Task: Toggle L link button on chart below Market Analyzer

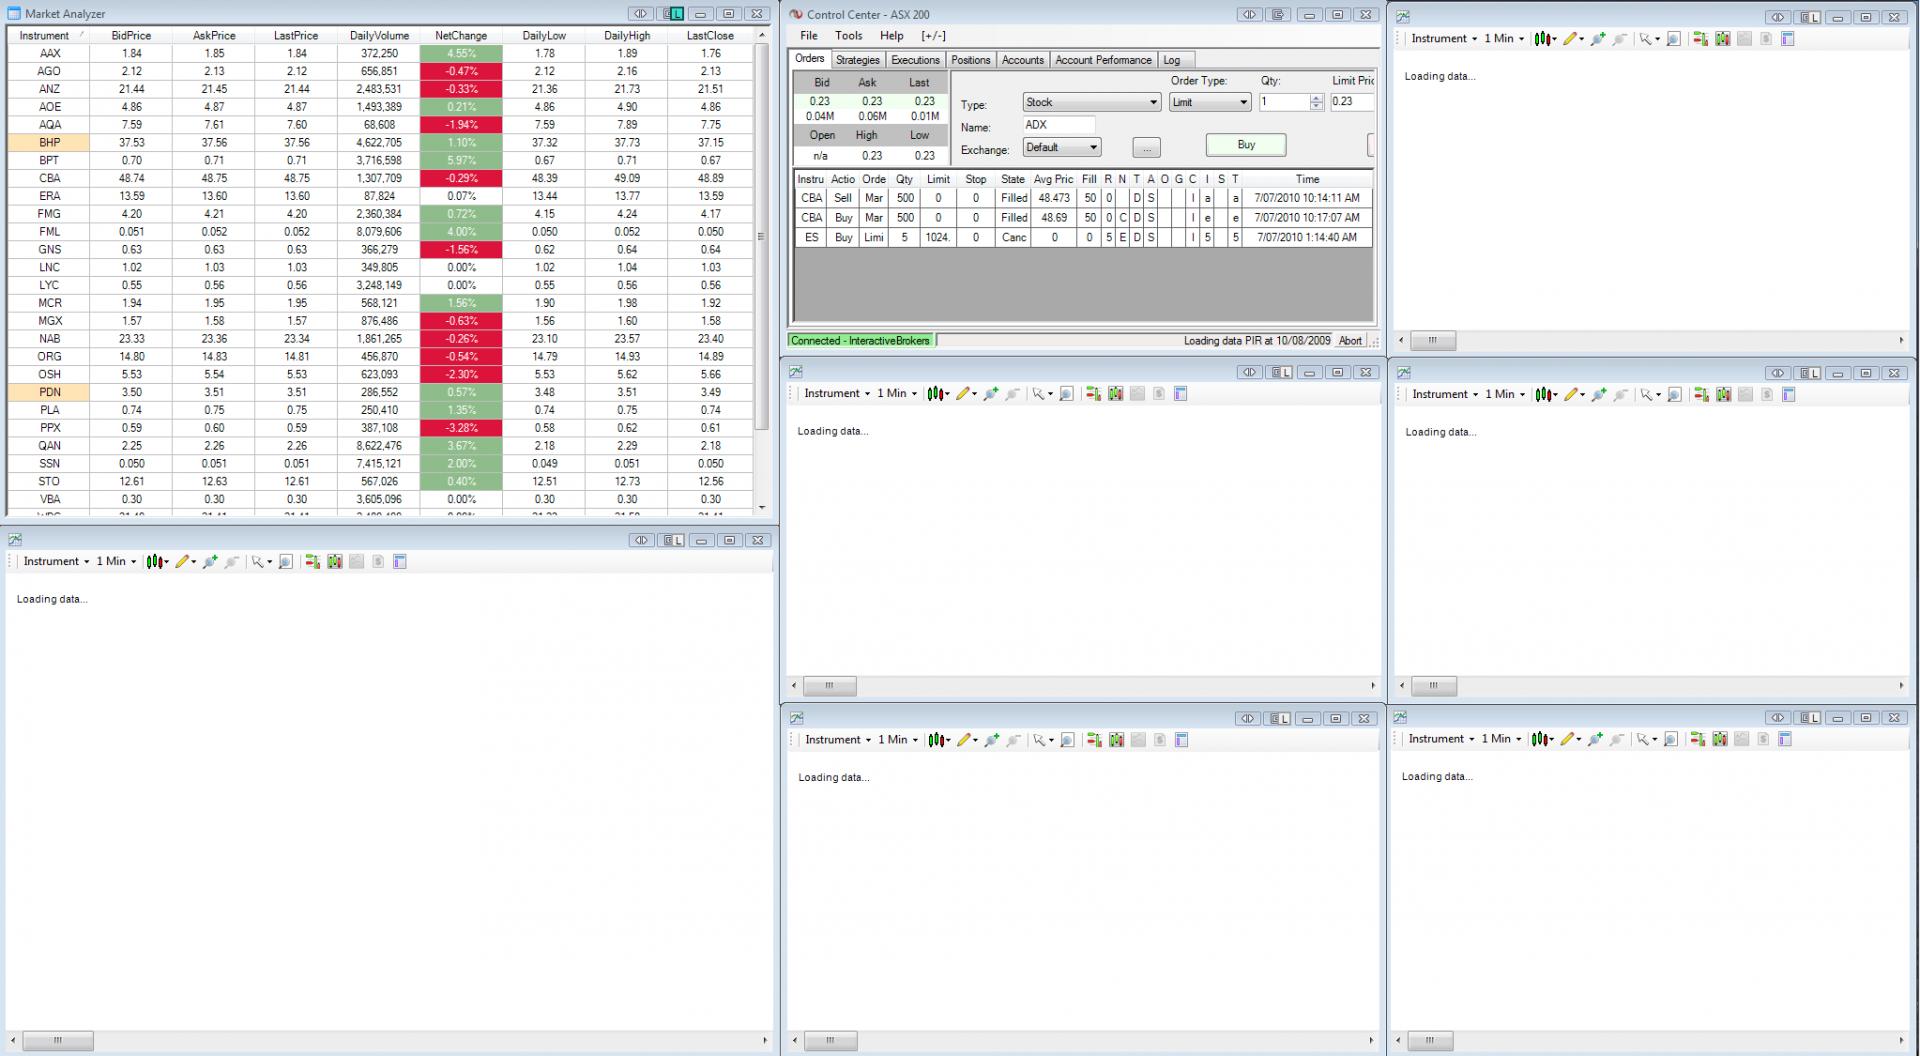Action: (673, 541)
